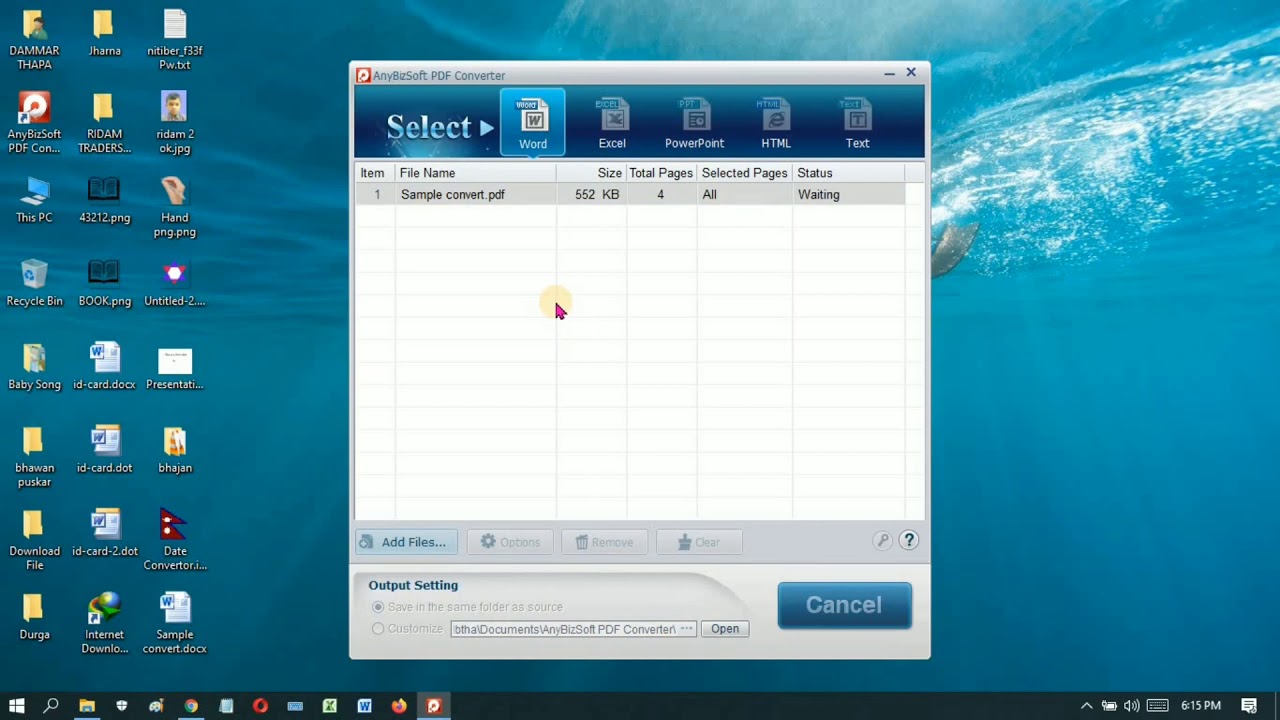Minimize the AnyBizSoft PDF Converter window
The height and width of the screenshot is (720, 1280).
coord(889,73)
